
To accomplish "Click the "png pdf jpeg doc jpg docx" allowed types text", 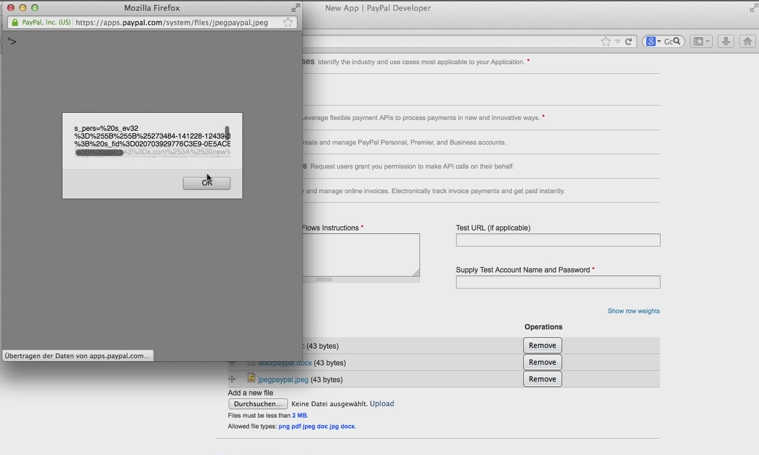I will (x=317, y=426).
